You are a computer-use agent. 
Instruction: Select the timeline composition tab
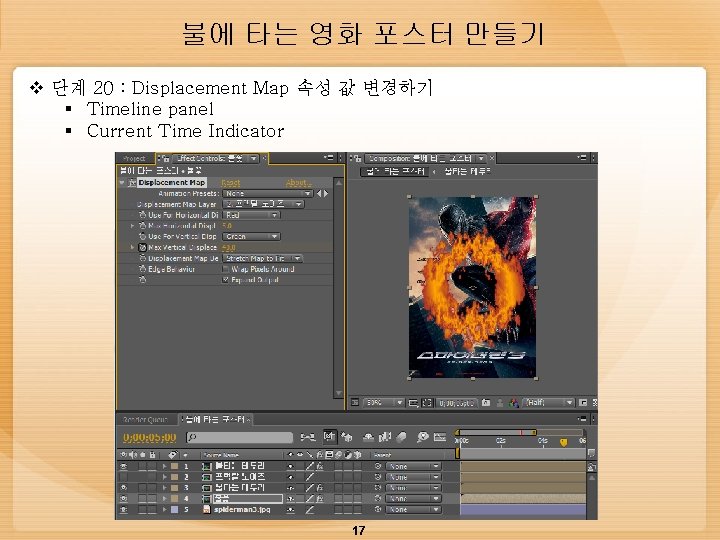(x=215, y=419)
